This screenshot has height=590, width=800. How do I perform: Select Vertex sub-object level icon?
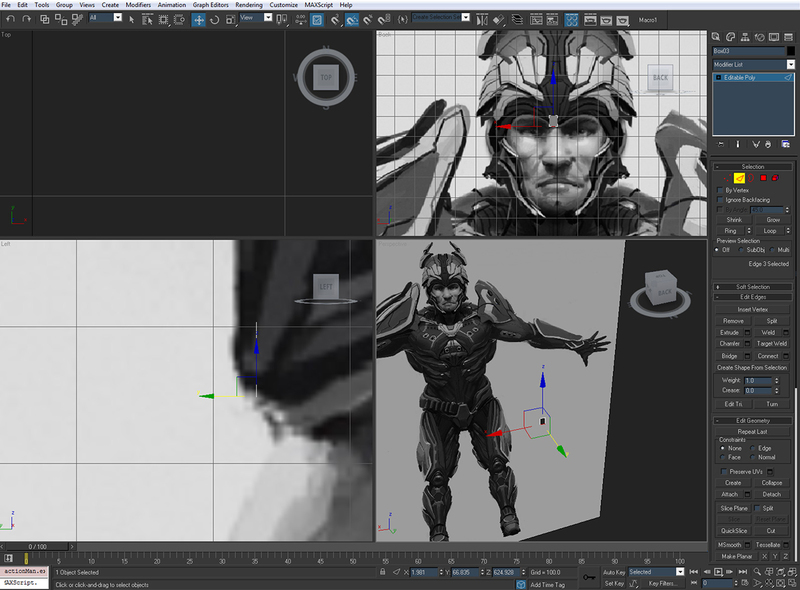pyautogui.click(x=727, y=178)
